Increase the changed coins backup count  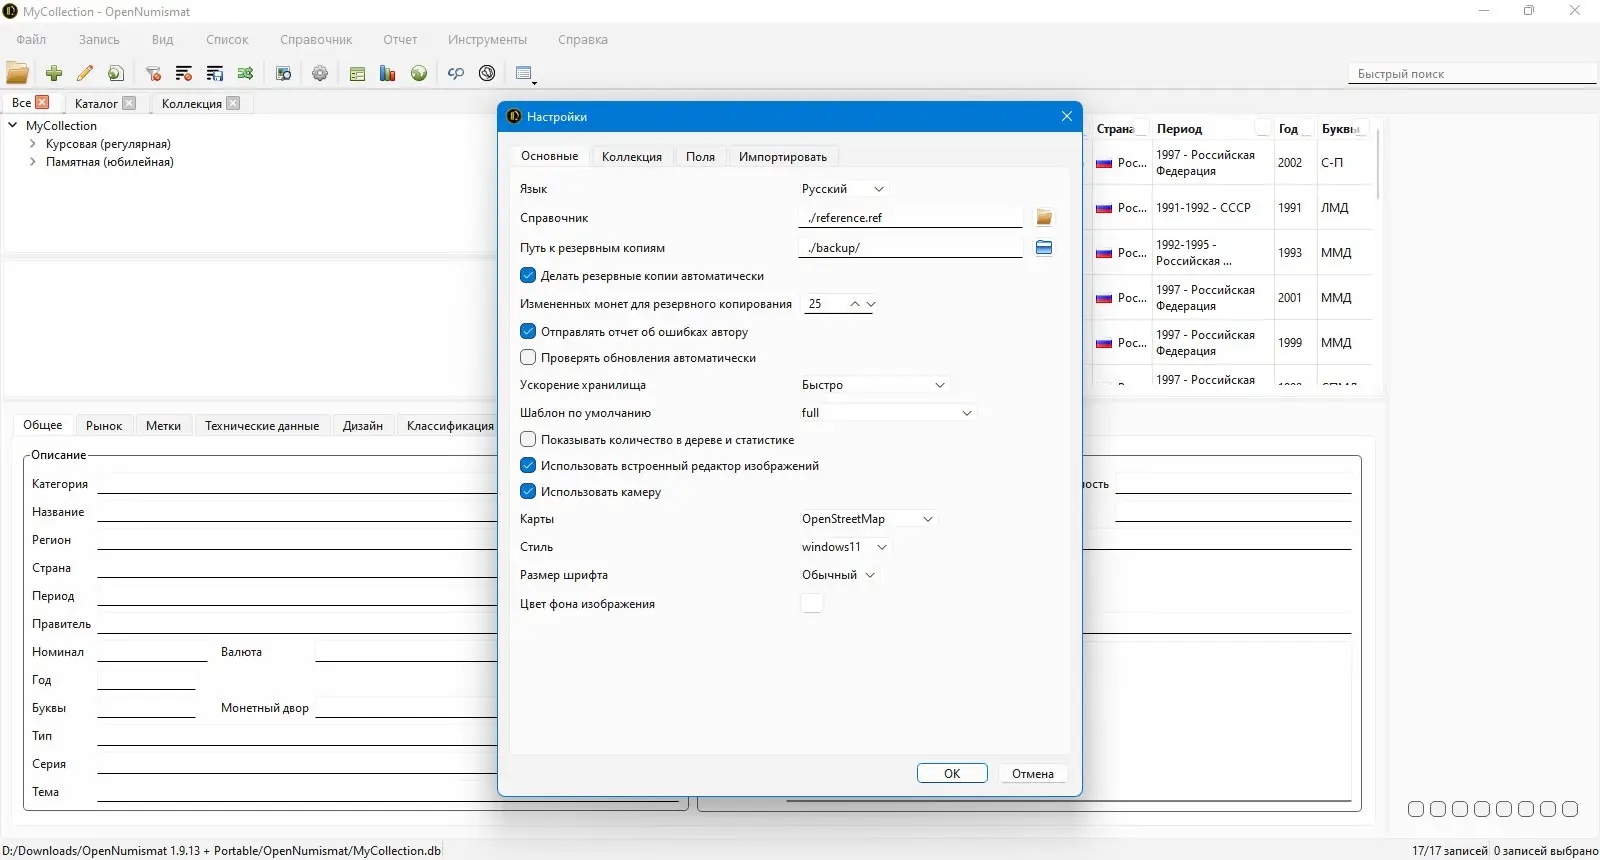point(855,303)
